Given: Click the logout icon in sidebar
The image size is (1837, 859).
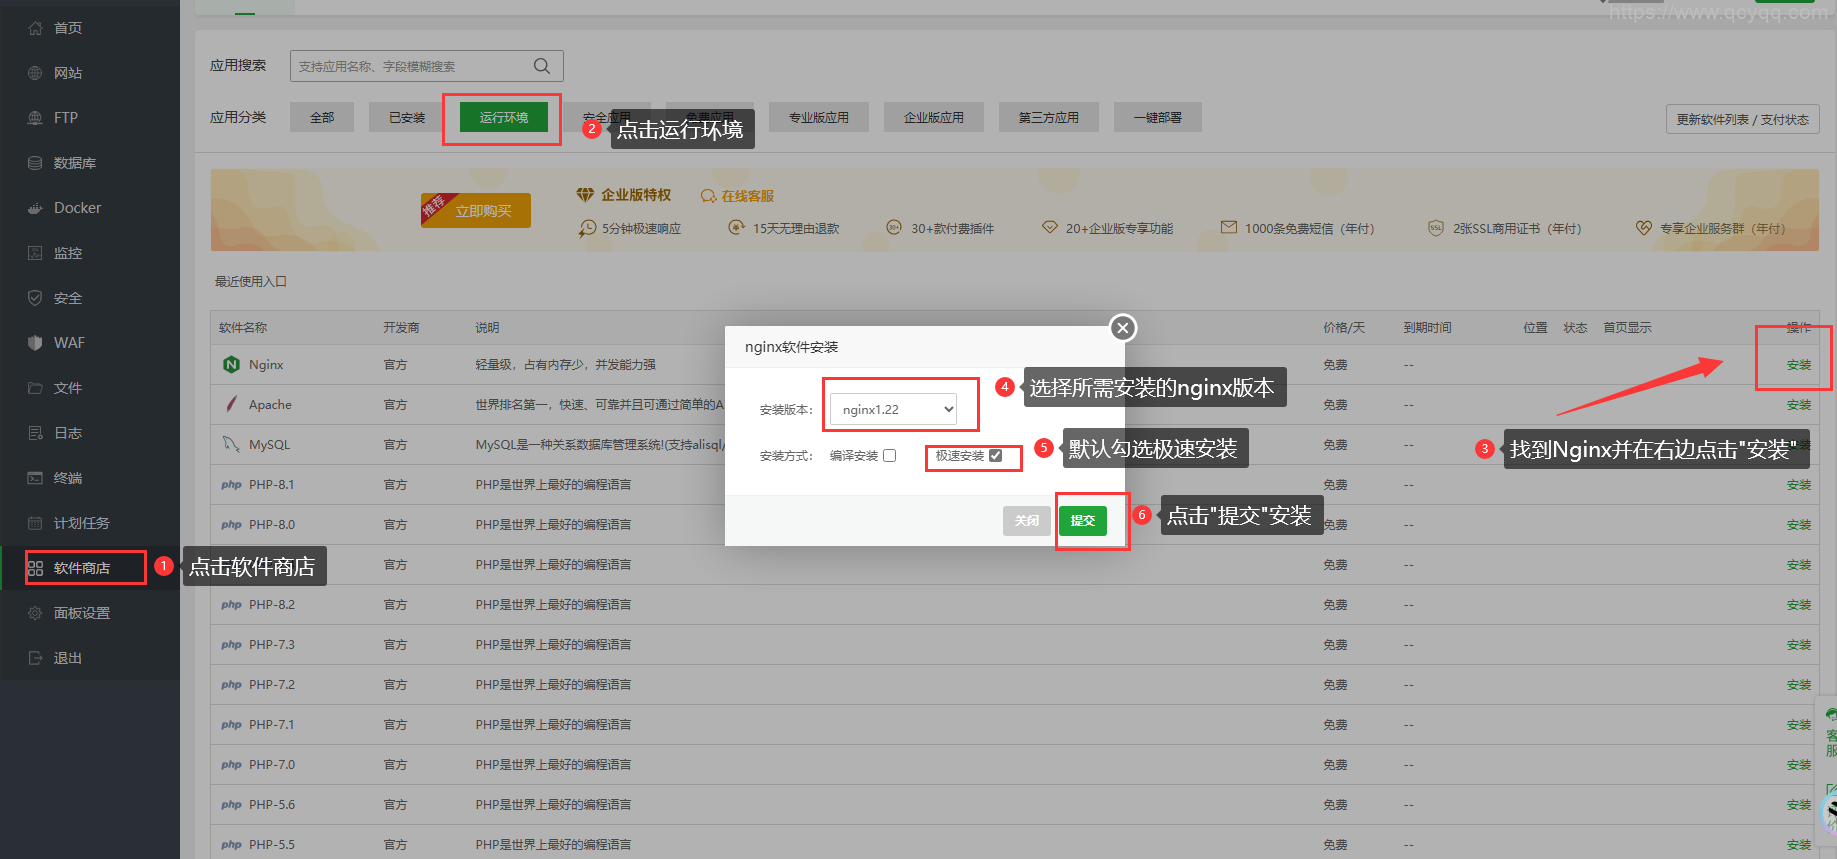Looking at the screenshot, I should tap(35, 658).
